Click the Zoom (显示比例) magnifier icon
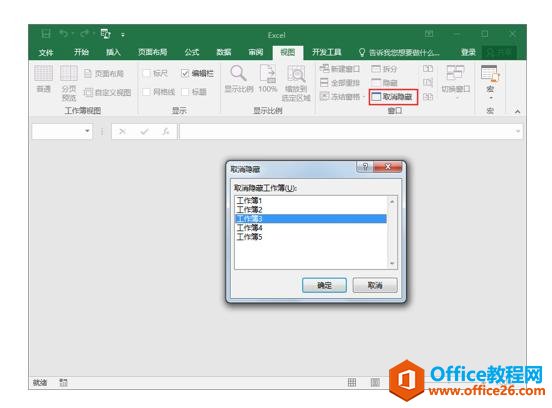Image resolution: width=552 pixels, height=408 pixels. pyautogui.click(x=238, y=74)
